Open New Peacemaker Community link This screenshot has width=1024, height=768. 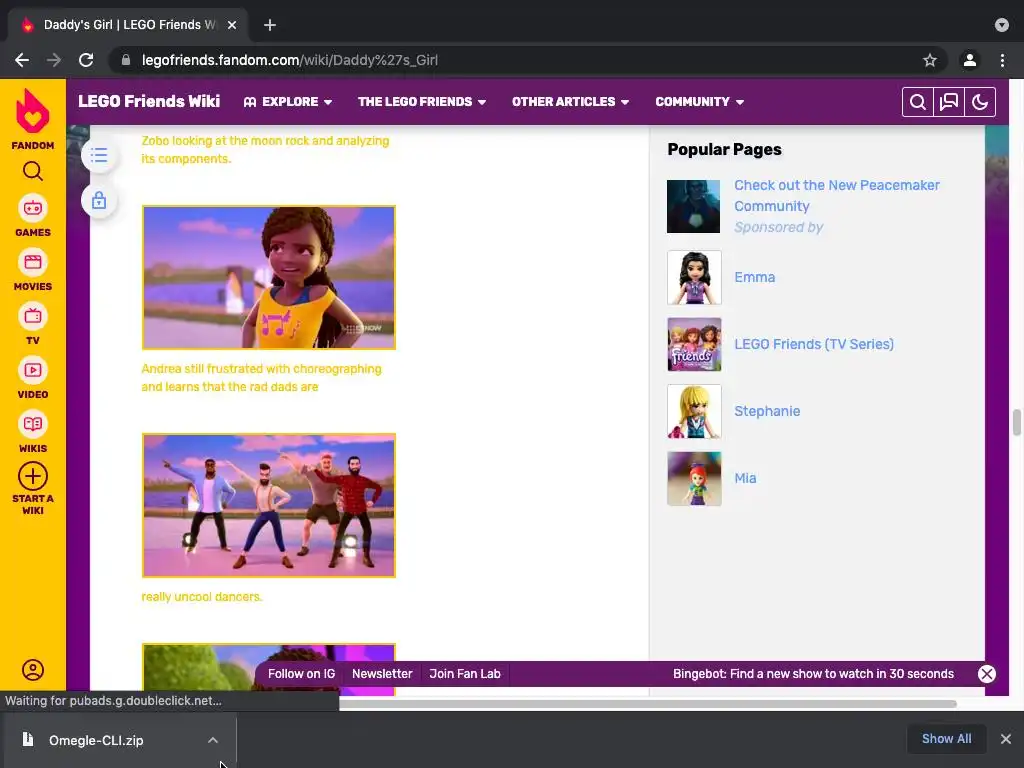(837, 195)
